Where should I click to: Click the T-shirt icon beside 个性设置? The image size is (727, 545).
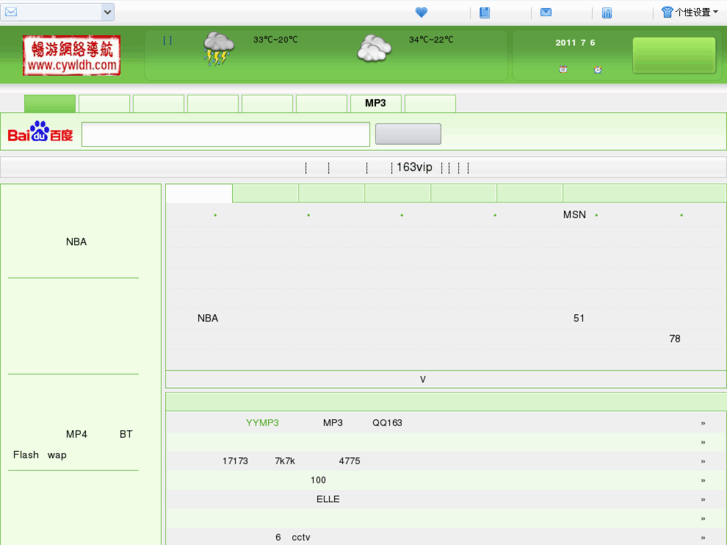pyautogui.click(x=667, y=12)
